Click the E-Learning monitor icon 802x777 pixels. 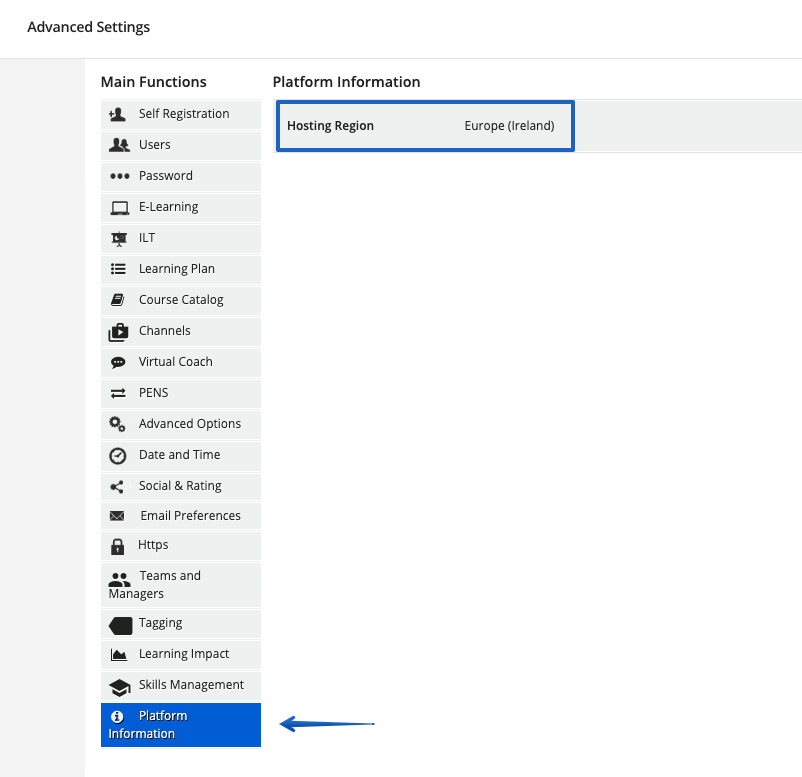click(x=120, y=207)
